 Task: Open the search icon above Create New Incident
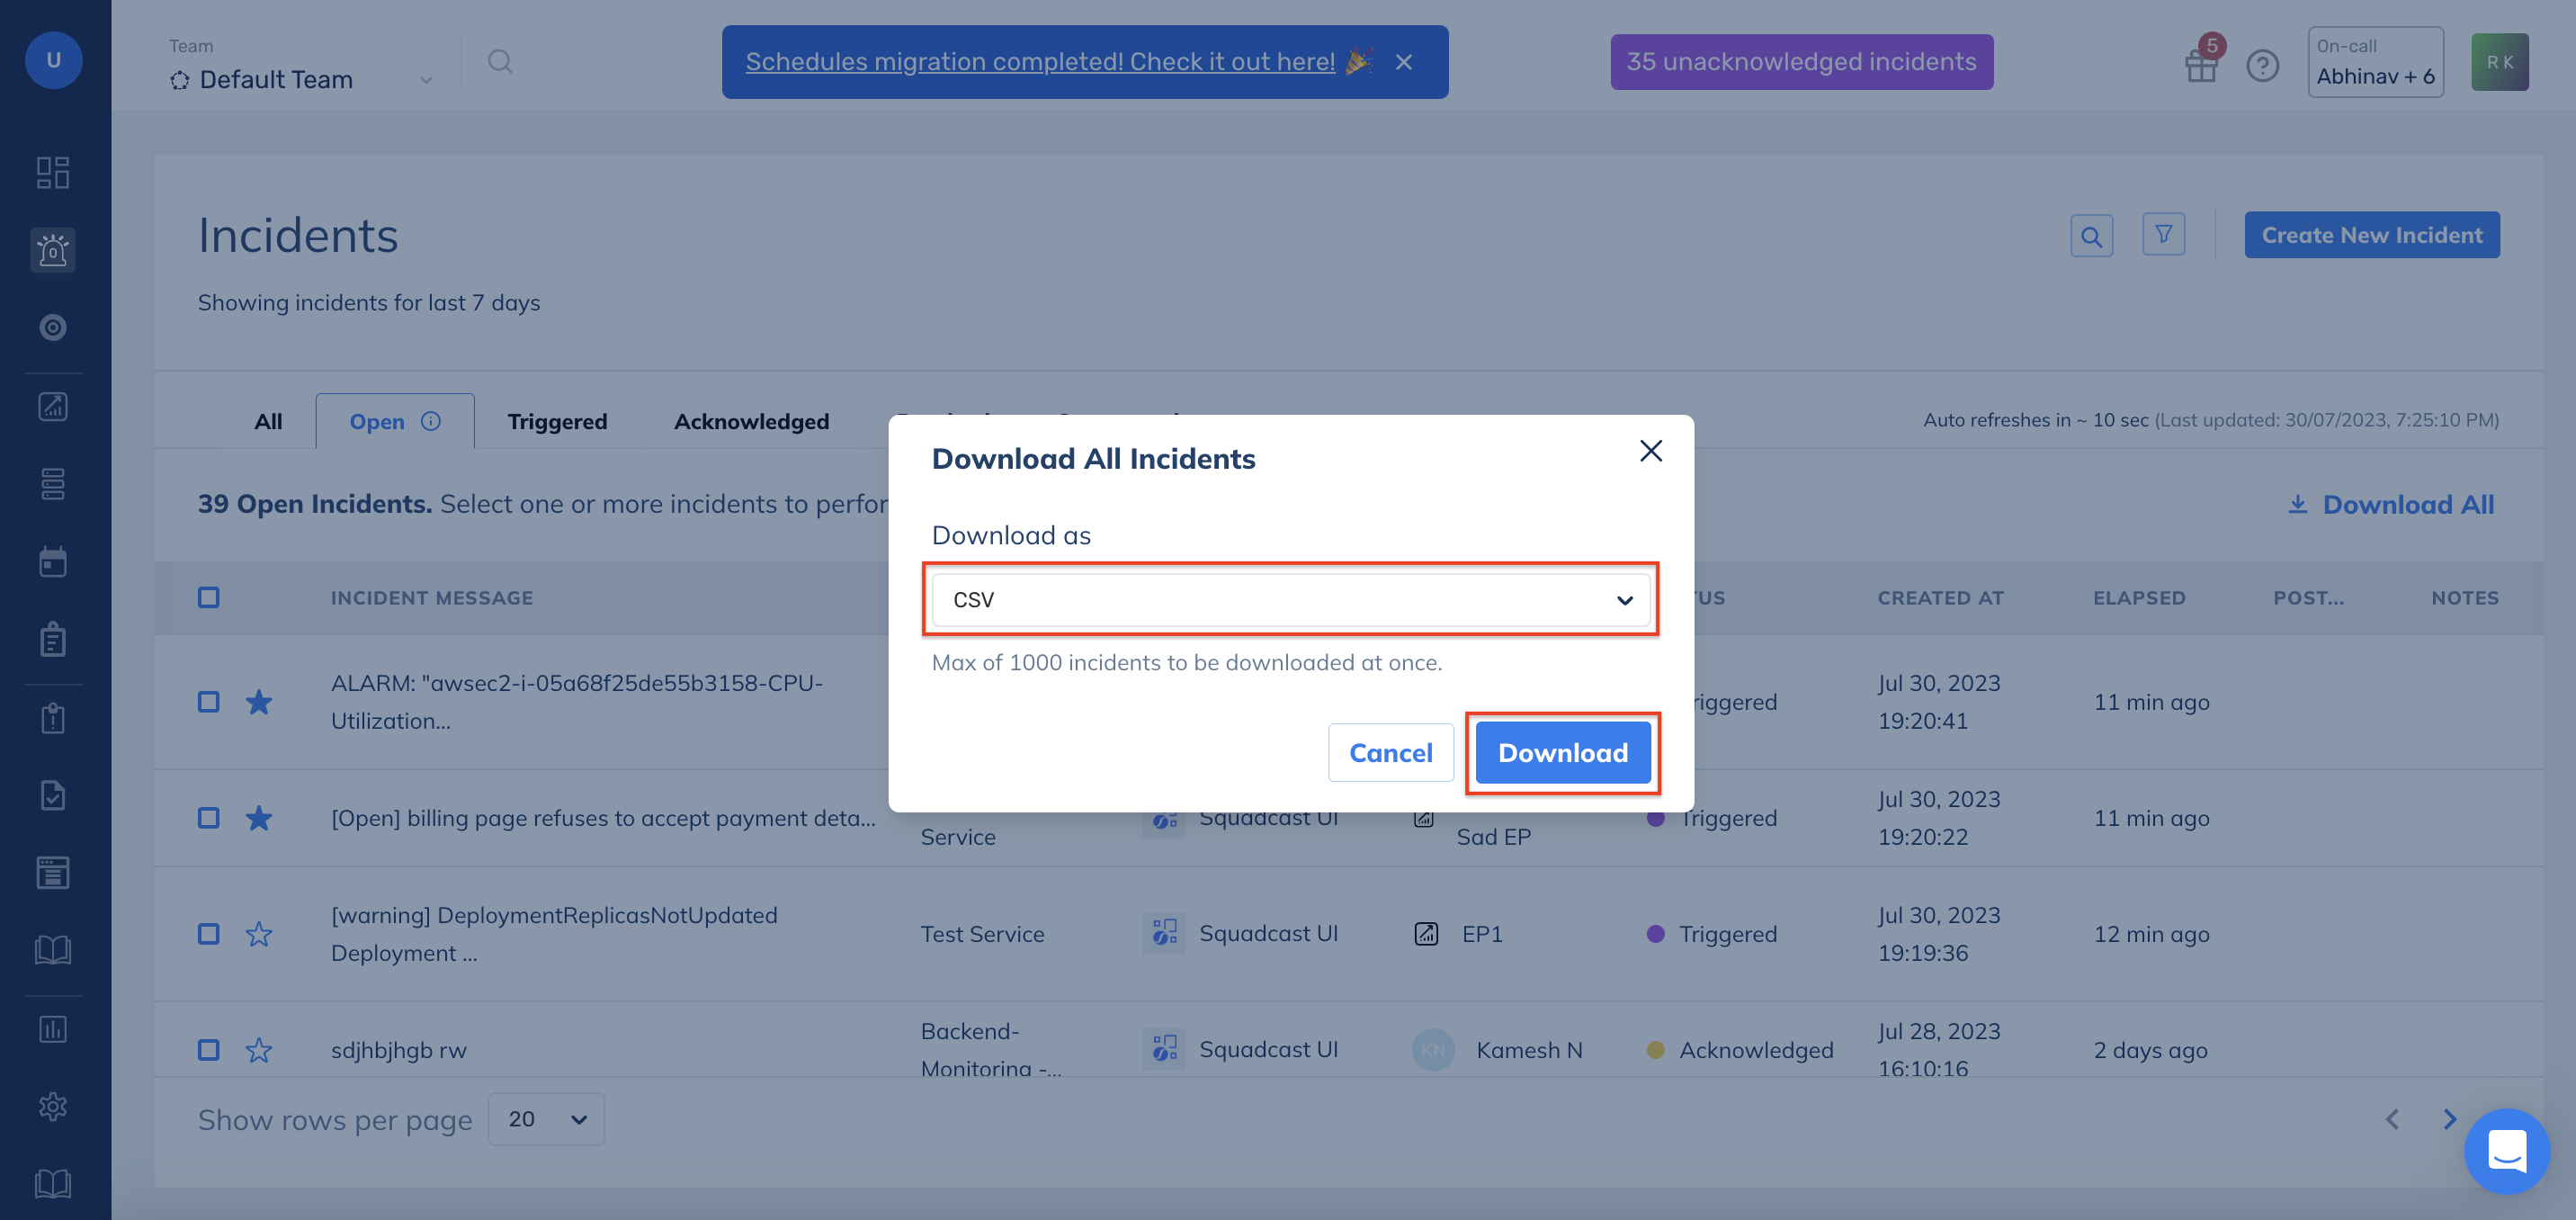pos(2091,235)
